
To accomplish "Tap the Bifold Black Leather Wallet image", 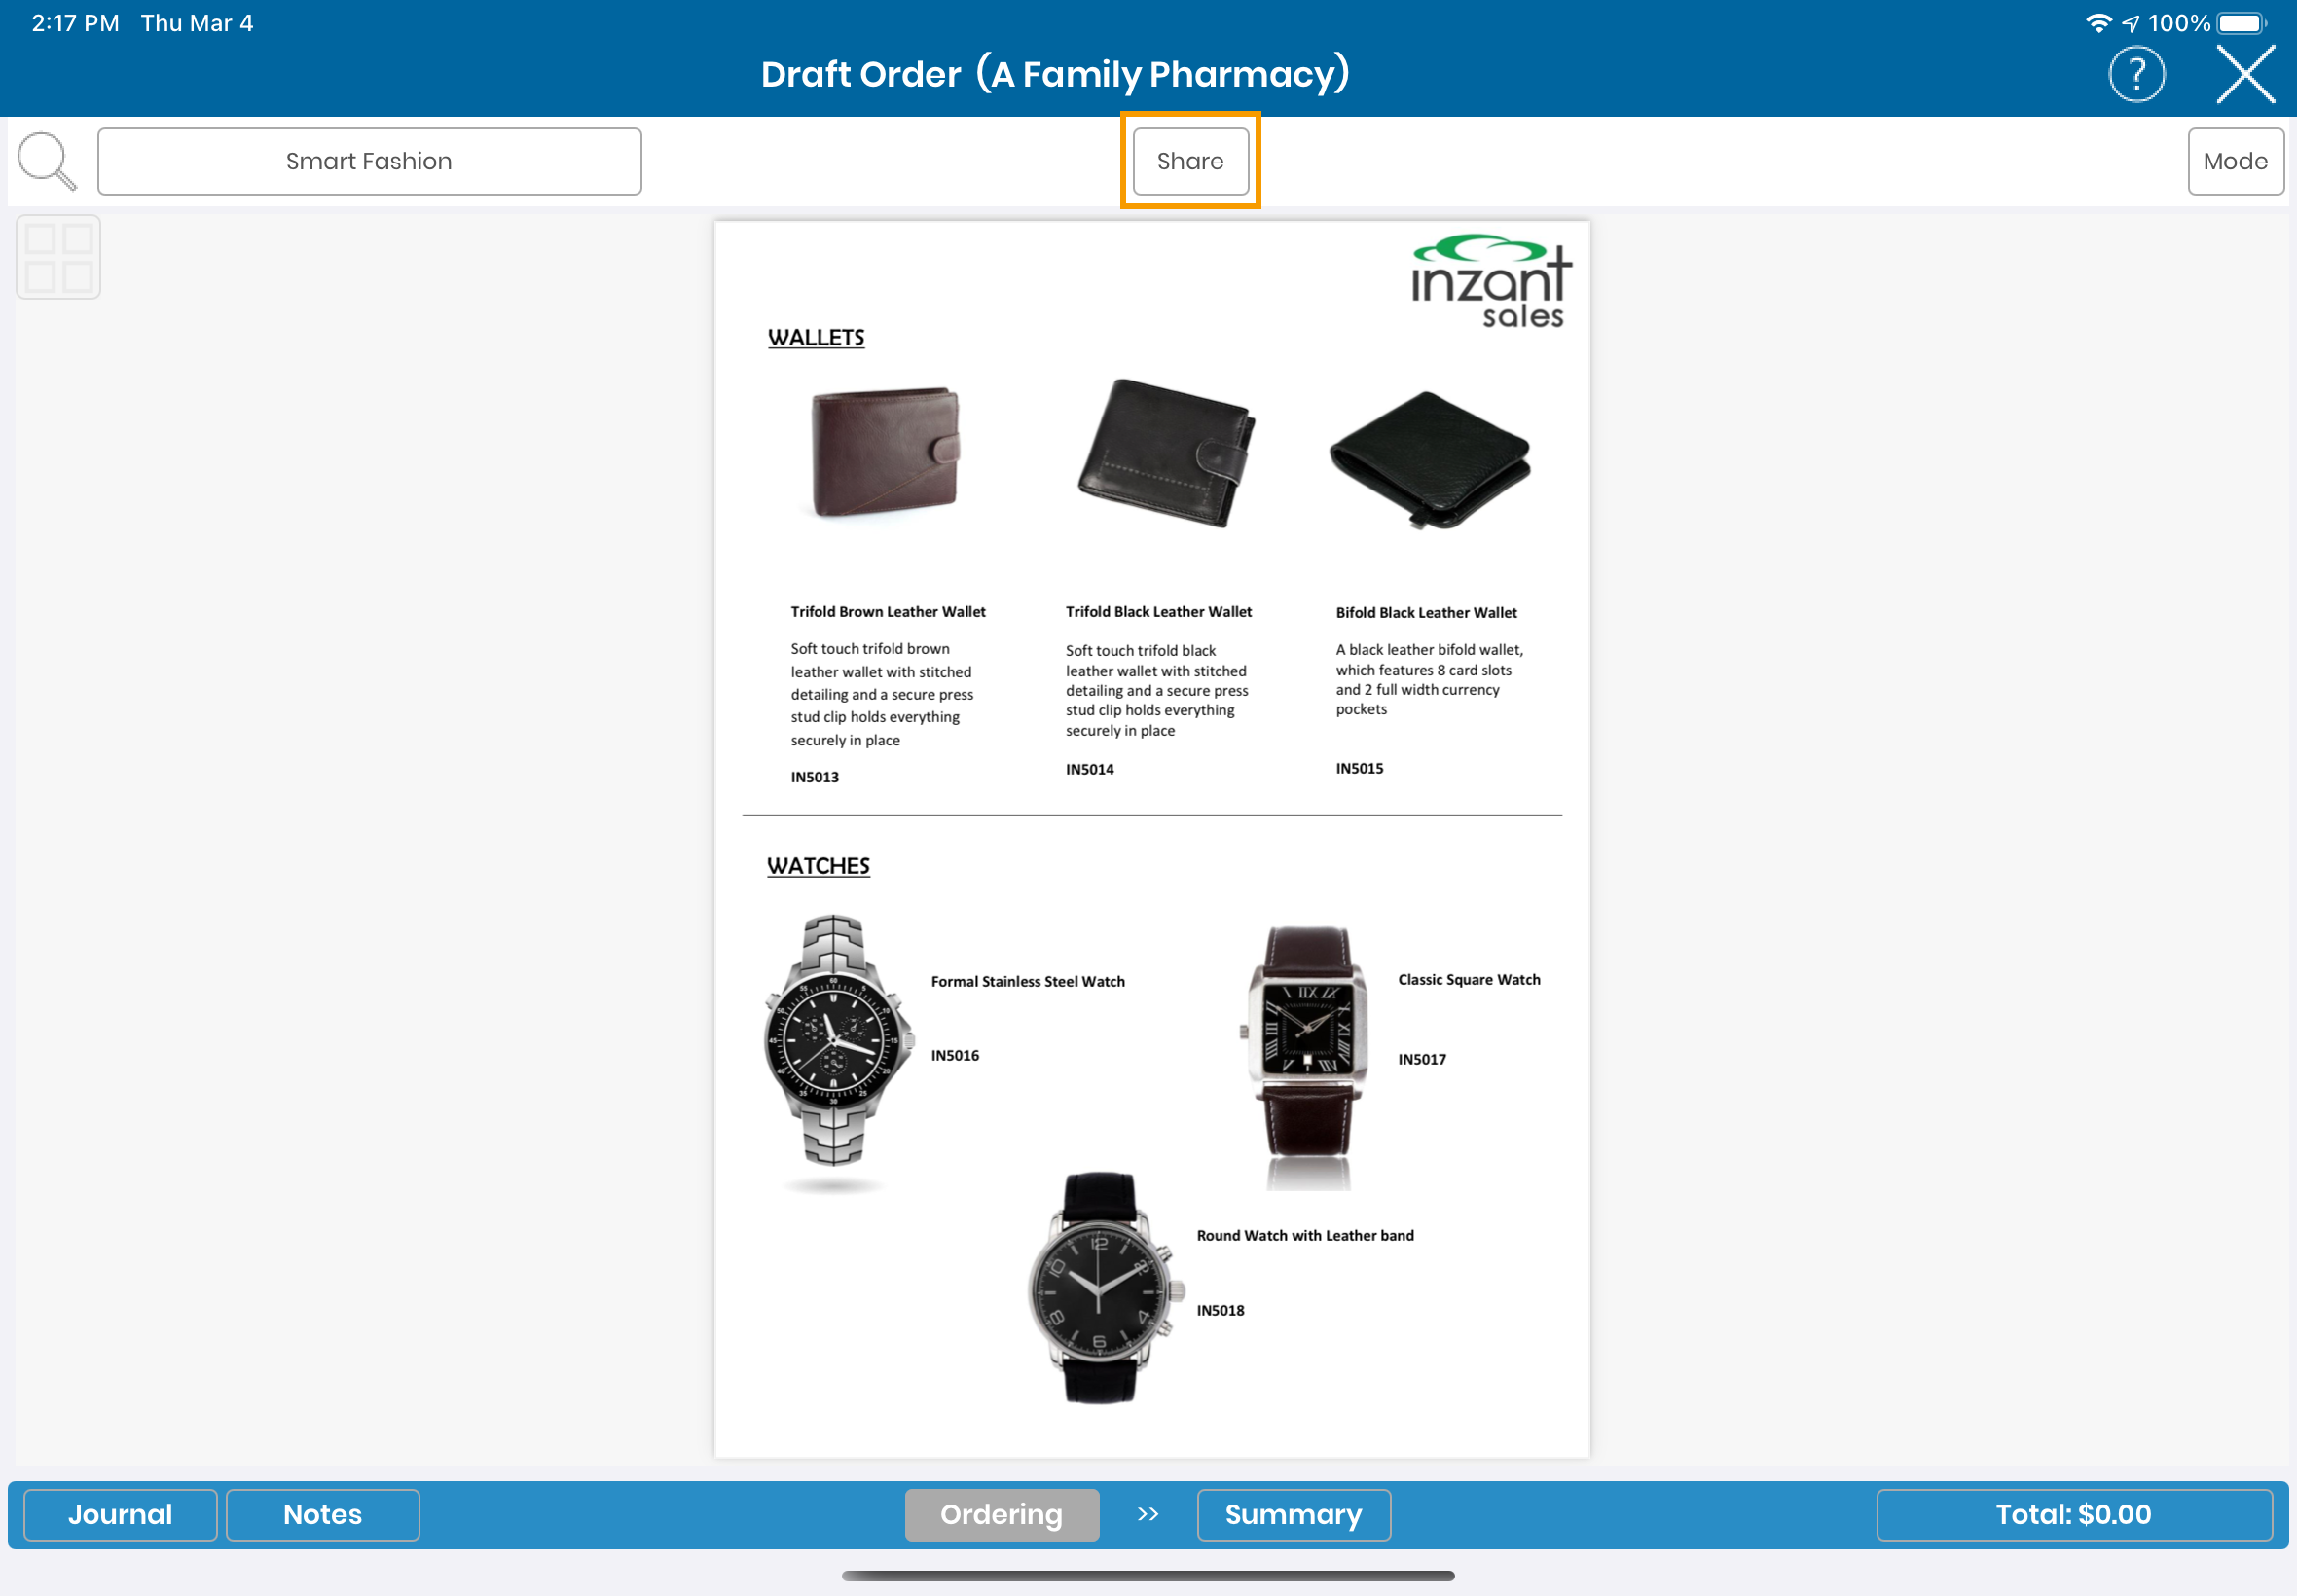I will tap(1430, 460).
